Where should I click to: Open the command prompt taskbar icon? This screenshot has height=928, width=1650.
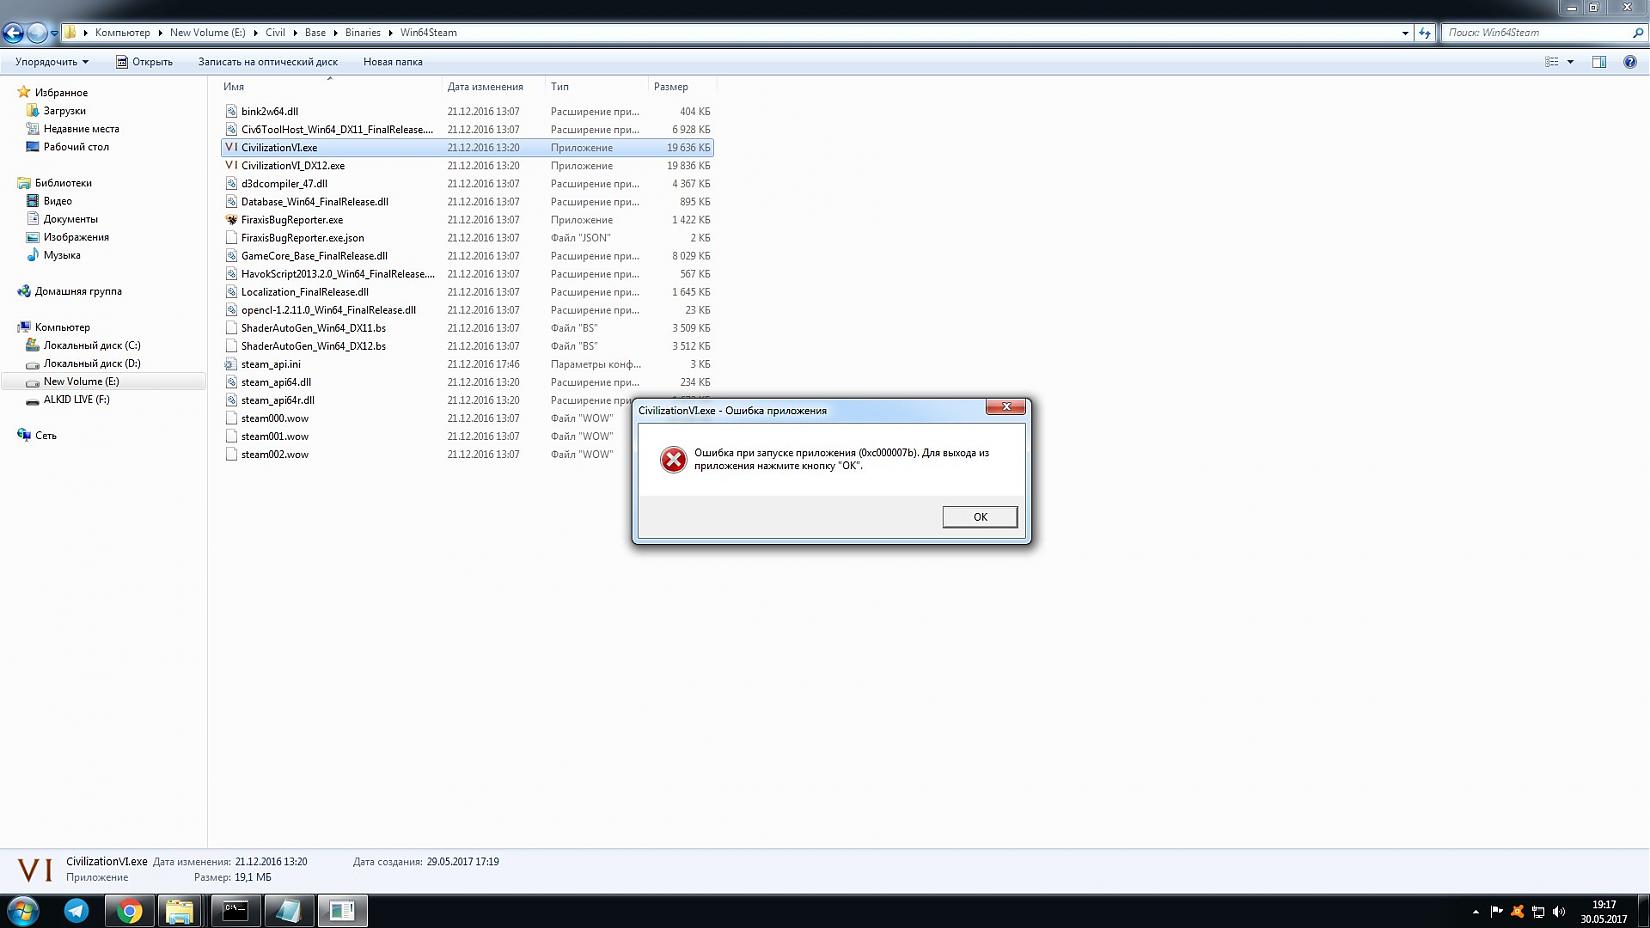coord(235,911)
